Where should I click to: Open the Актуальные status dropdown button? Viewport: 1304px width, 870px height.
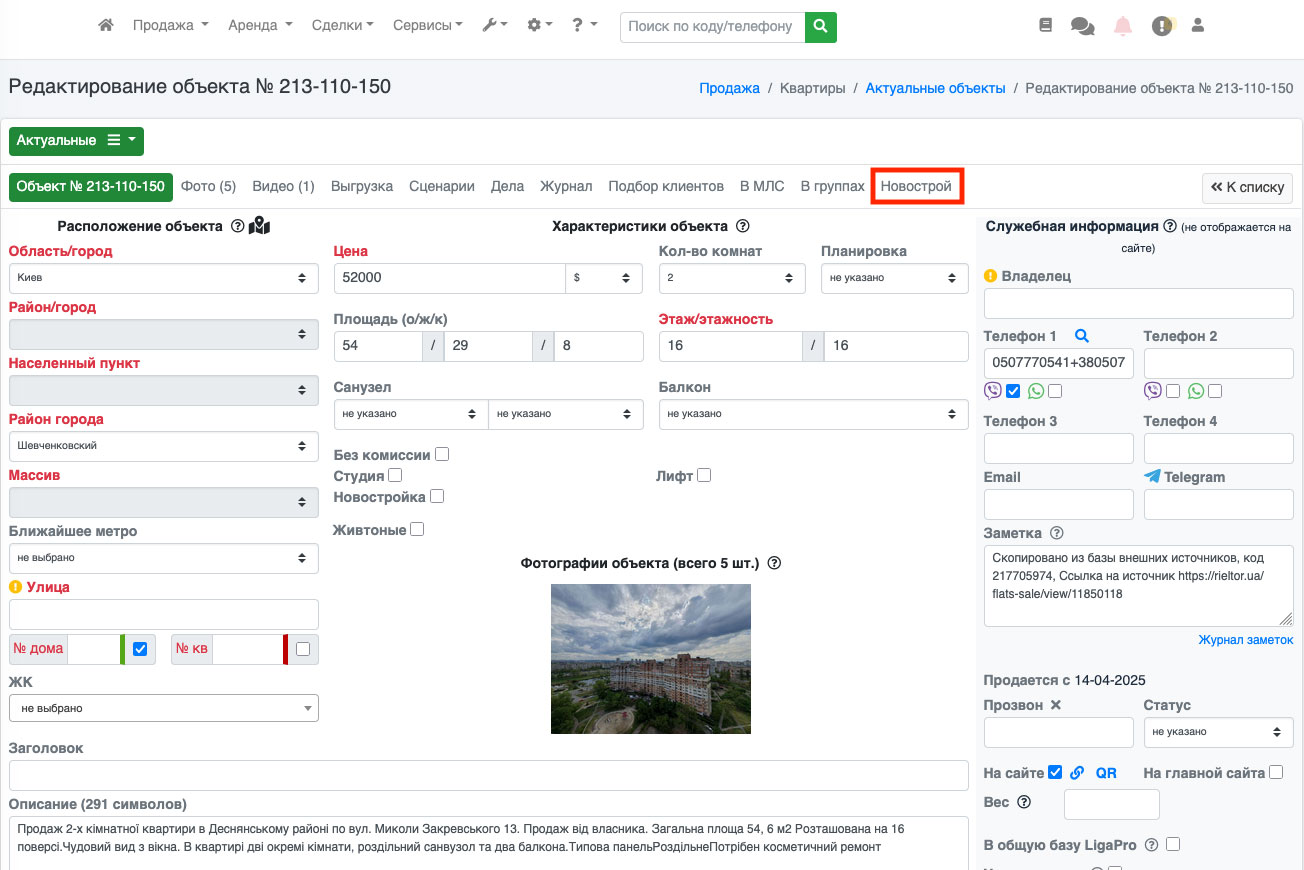coord(76,141)
